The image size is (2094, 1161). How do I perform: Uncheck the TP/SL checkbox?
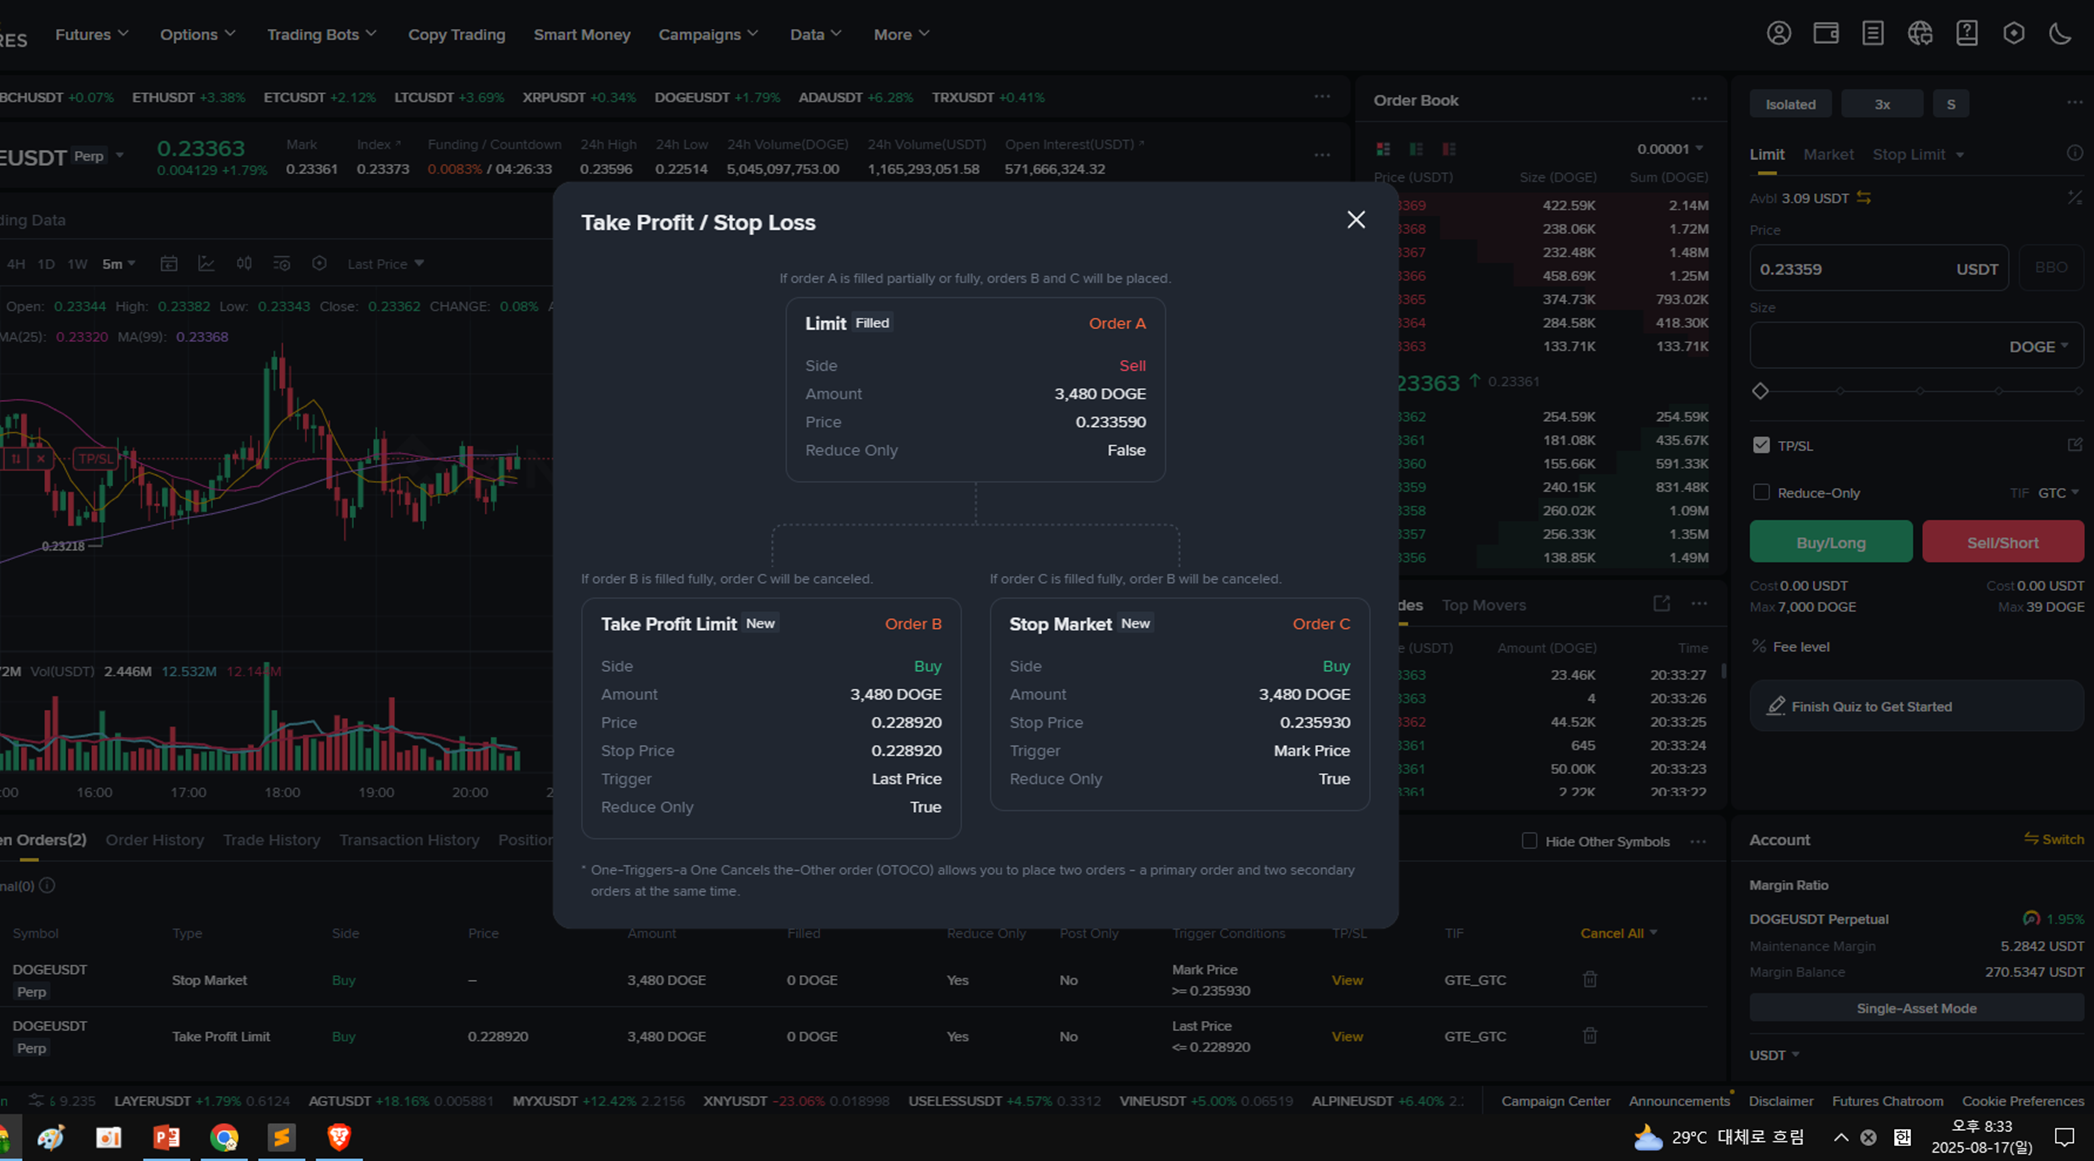click(1761, 446)
